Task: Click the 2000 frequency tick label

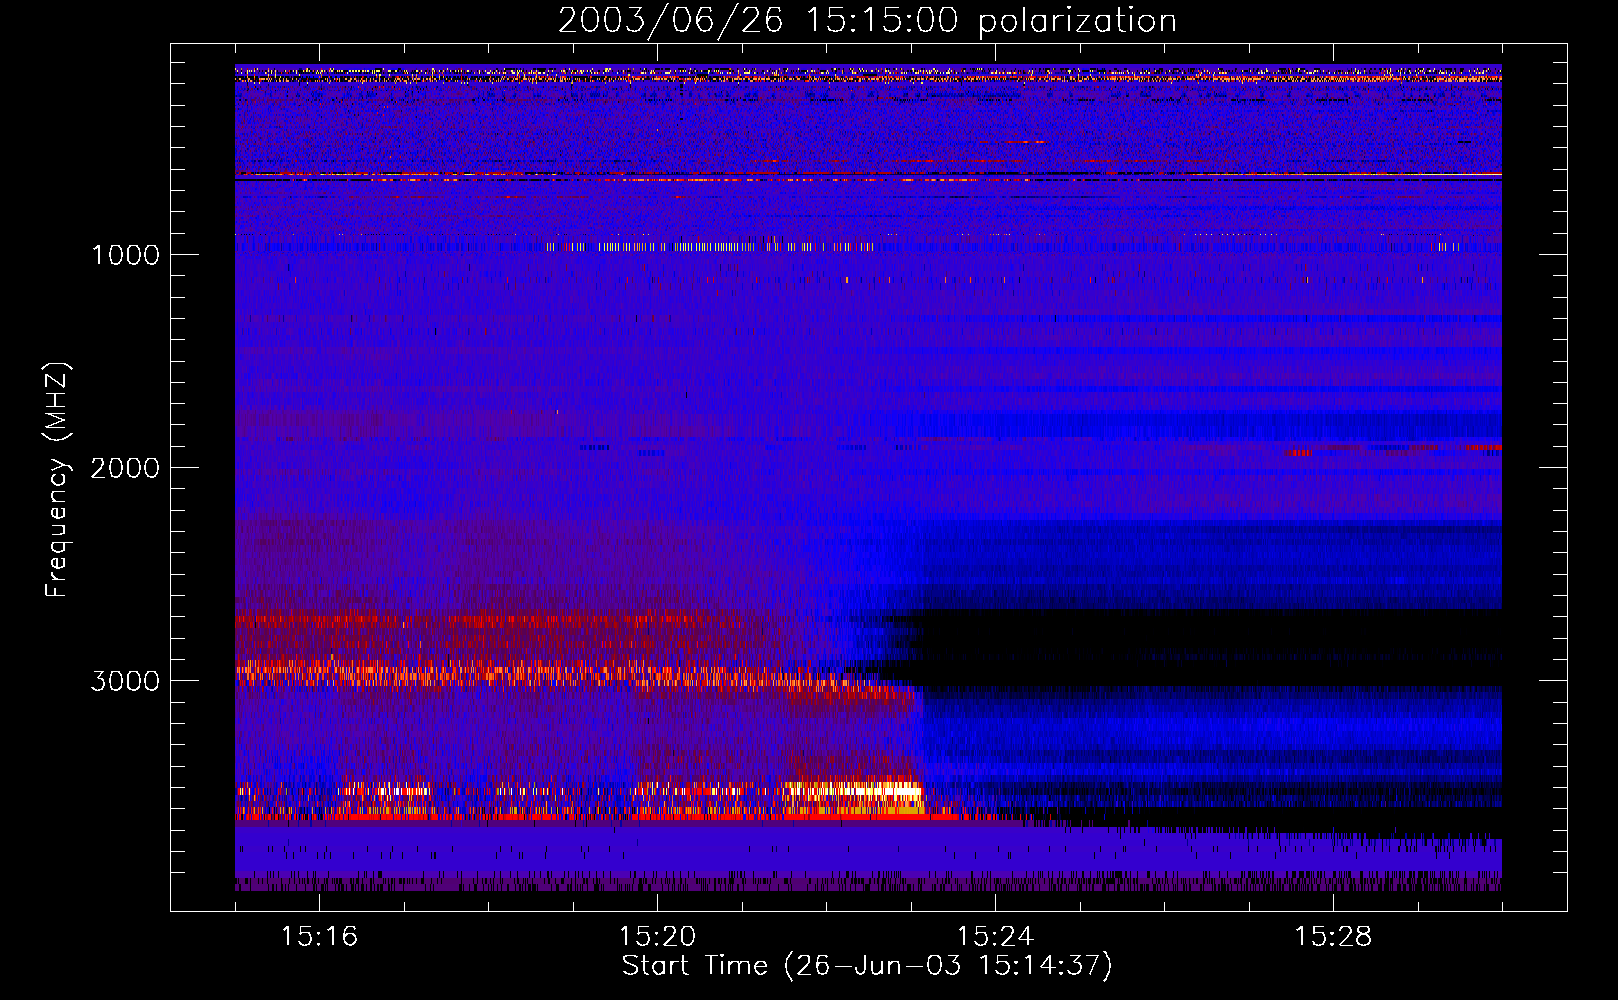Action: (126, 468)
